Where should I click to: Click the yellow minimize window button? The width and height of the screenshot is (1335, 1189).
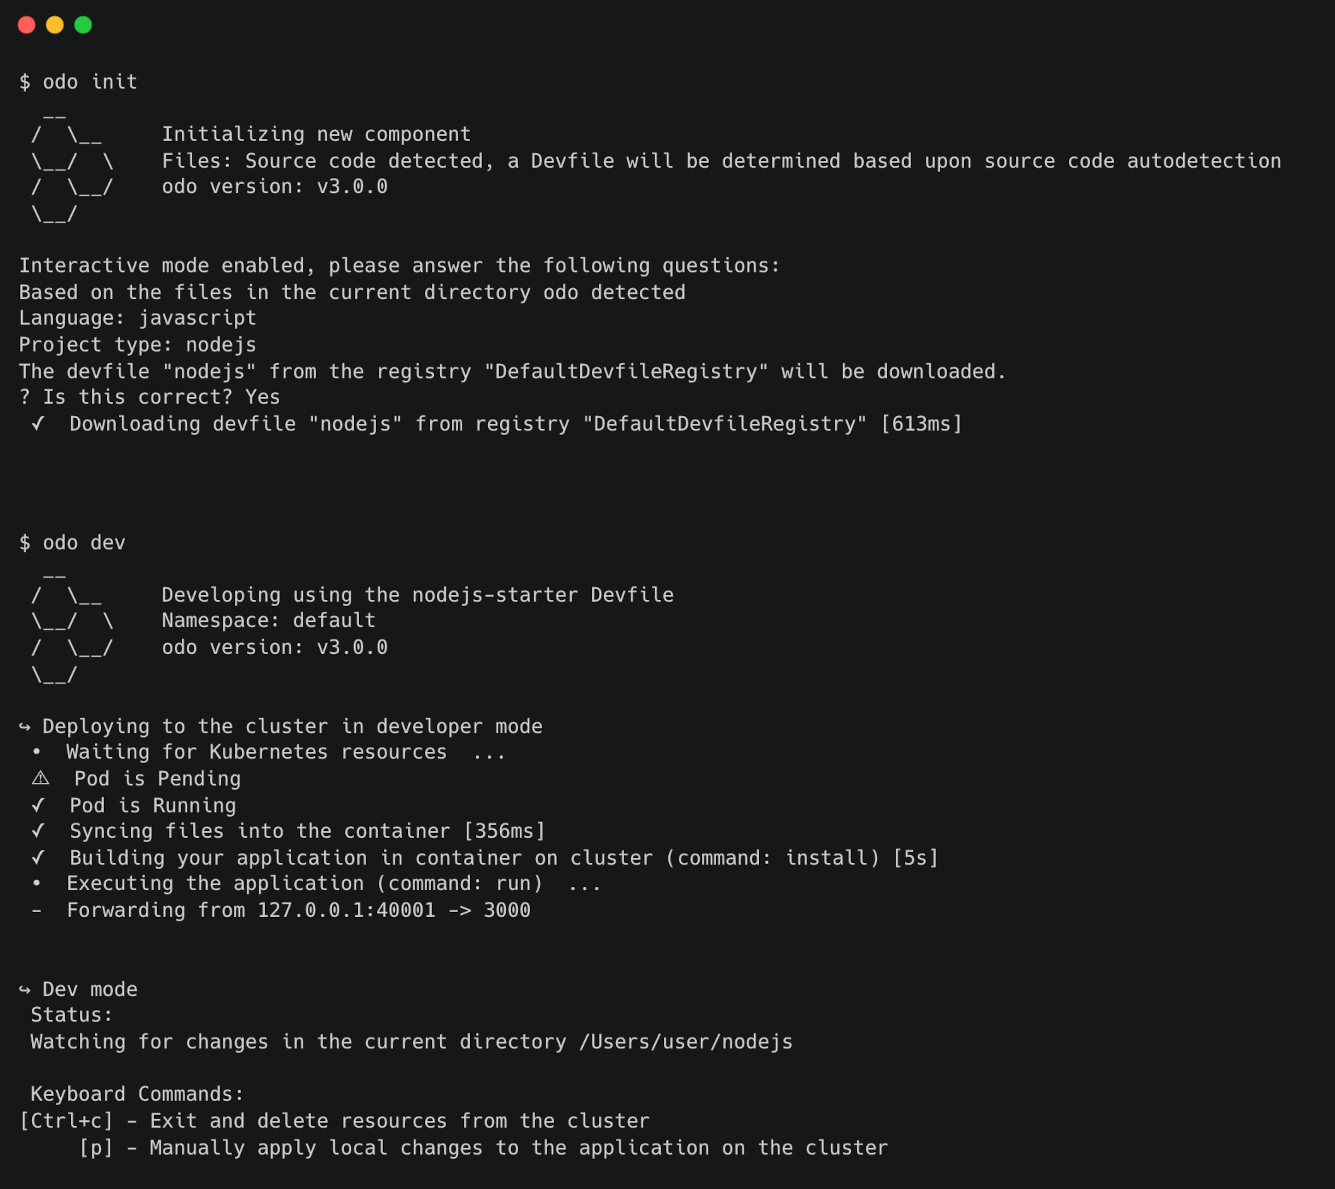(55, 25)
